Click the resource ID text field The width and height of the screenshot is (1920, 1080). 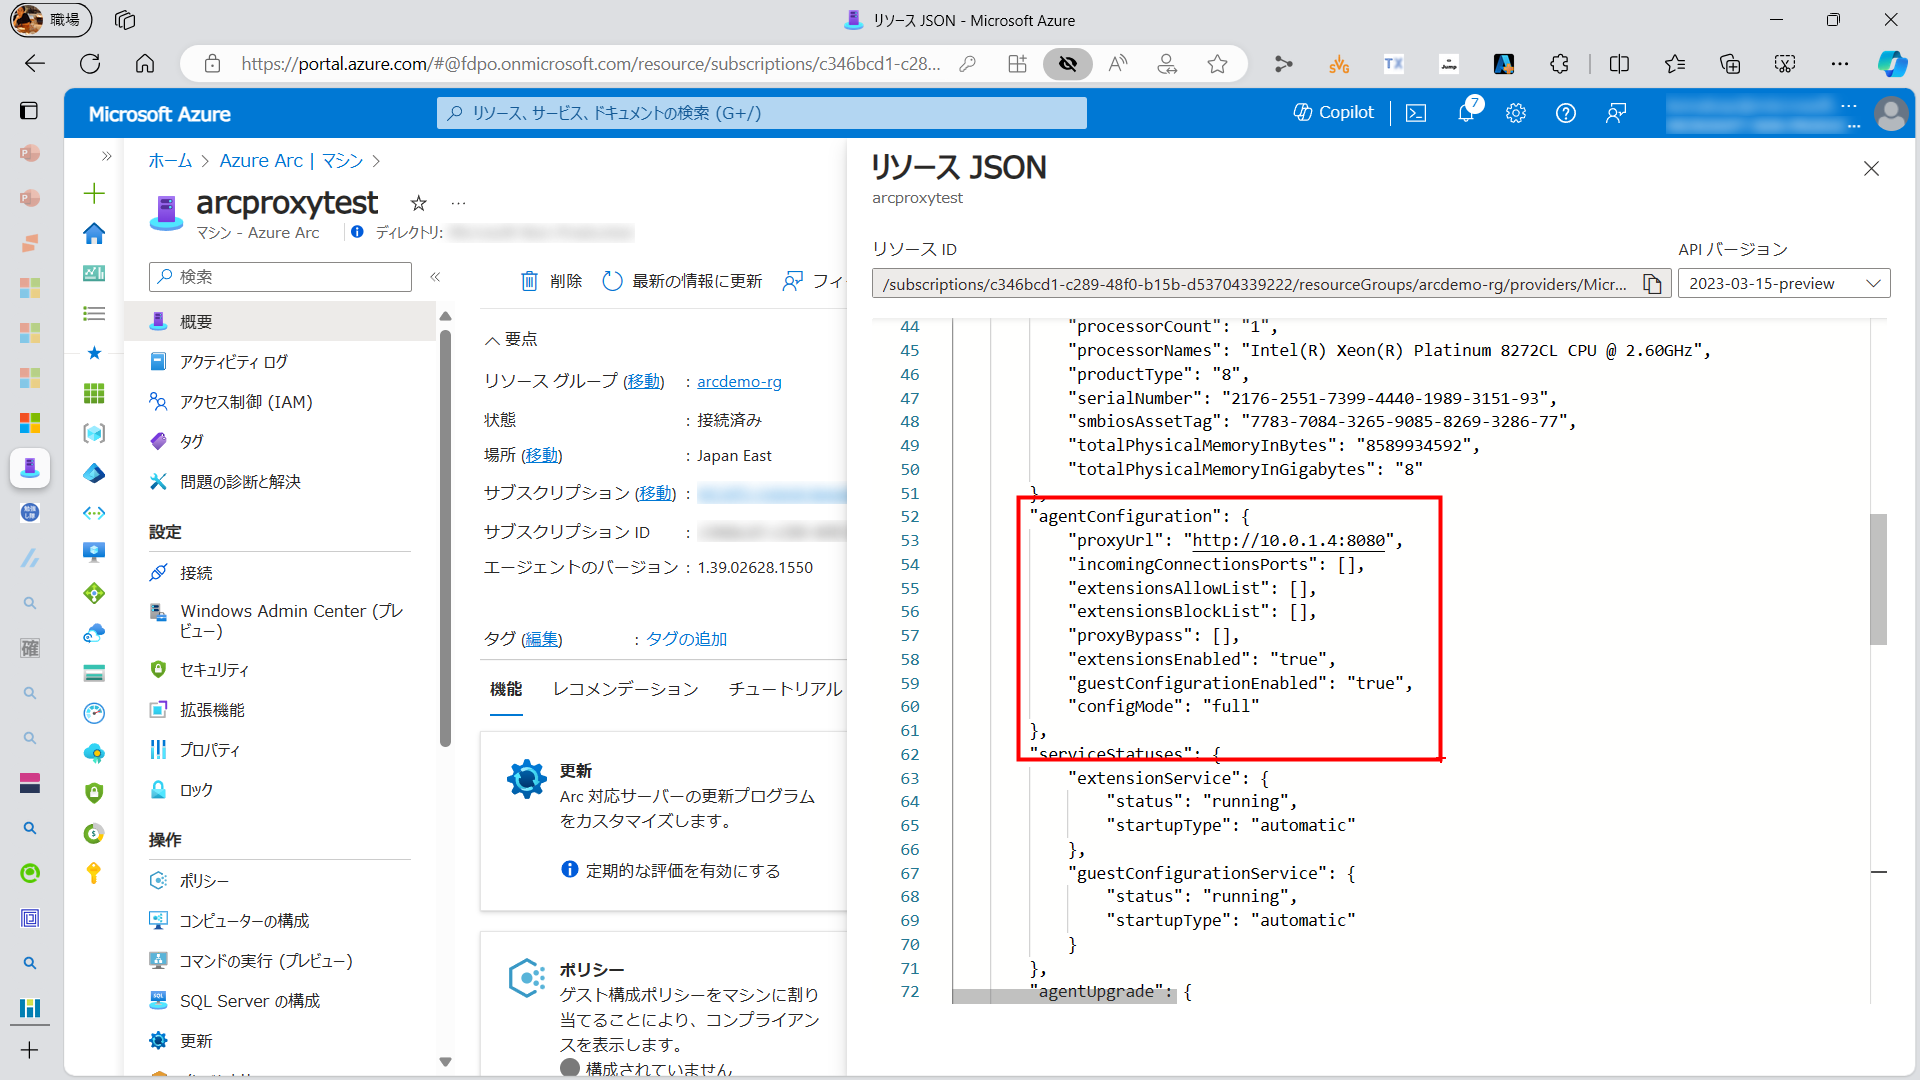tap(1255, 284)
